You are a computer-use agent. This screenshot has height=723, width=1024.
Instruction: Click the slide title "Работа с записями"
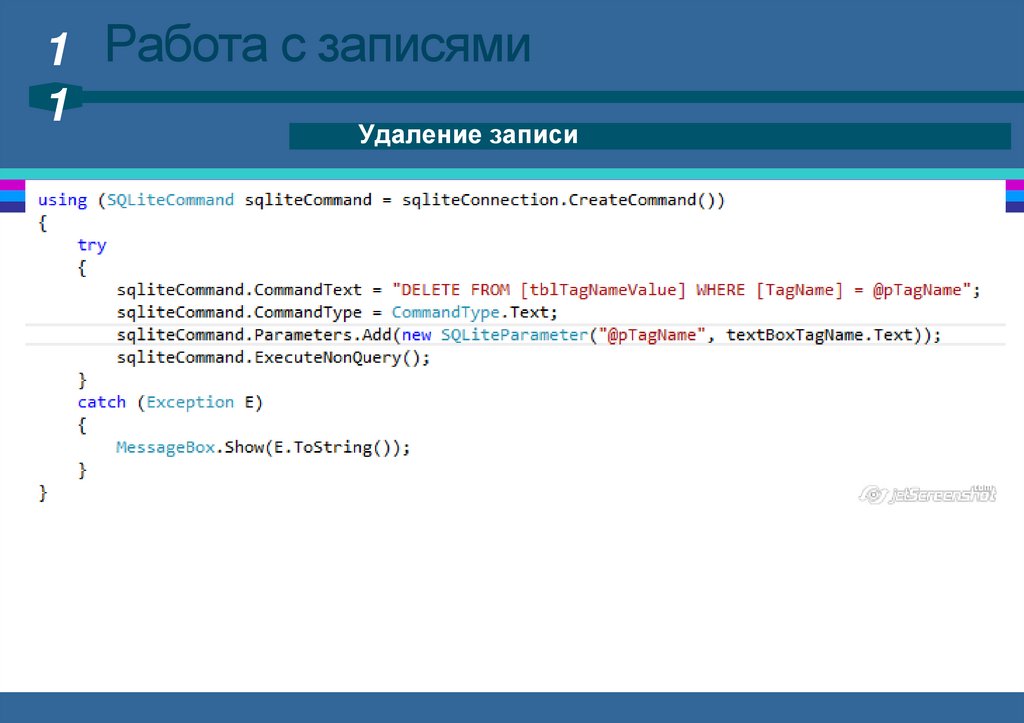318,46
